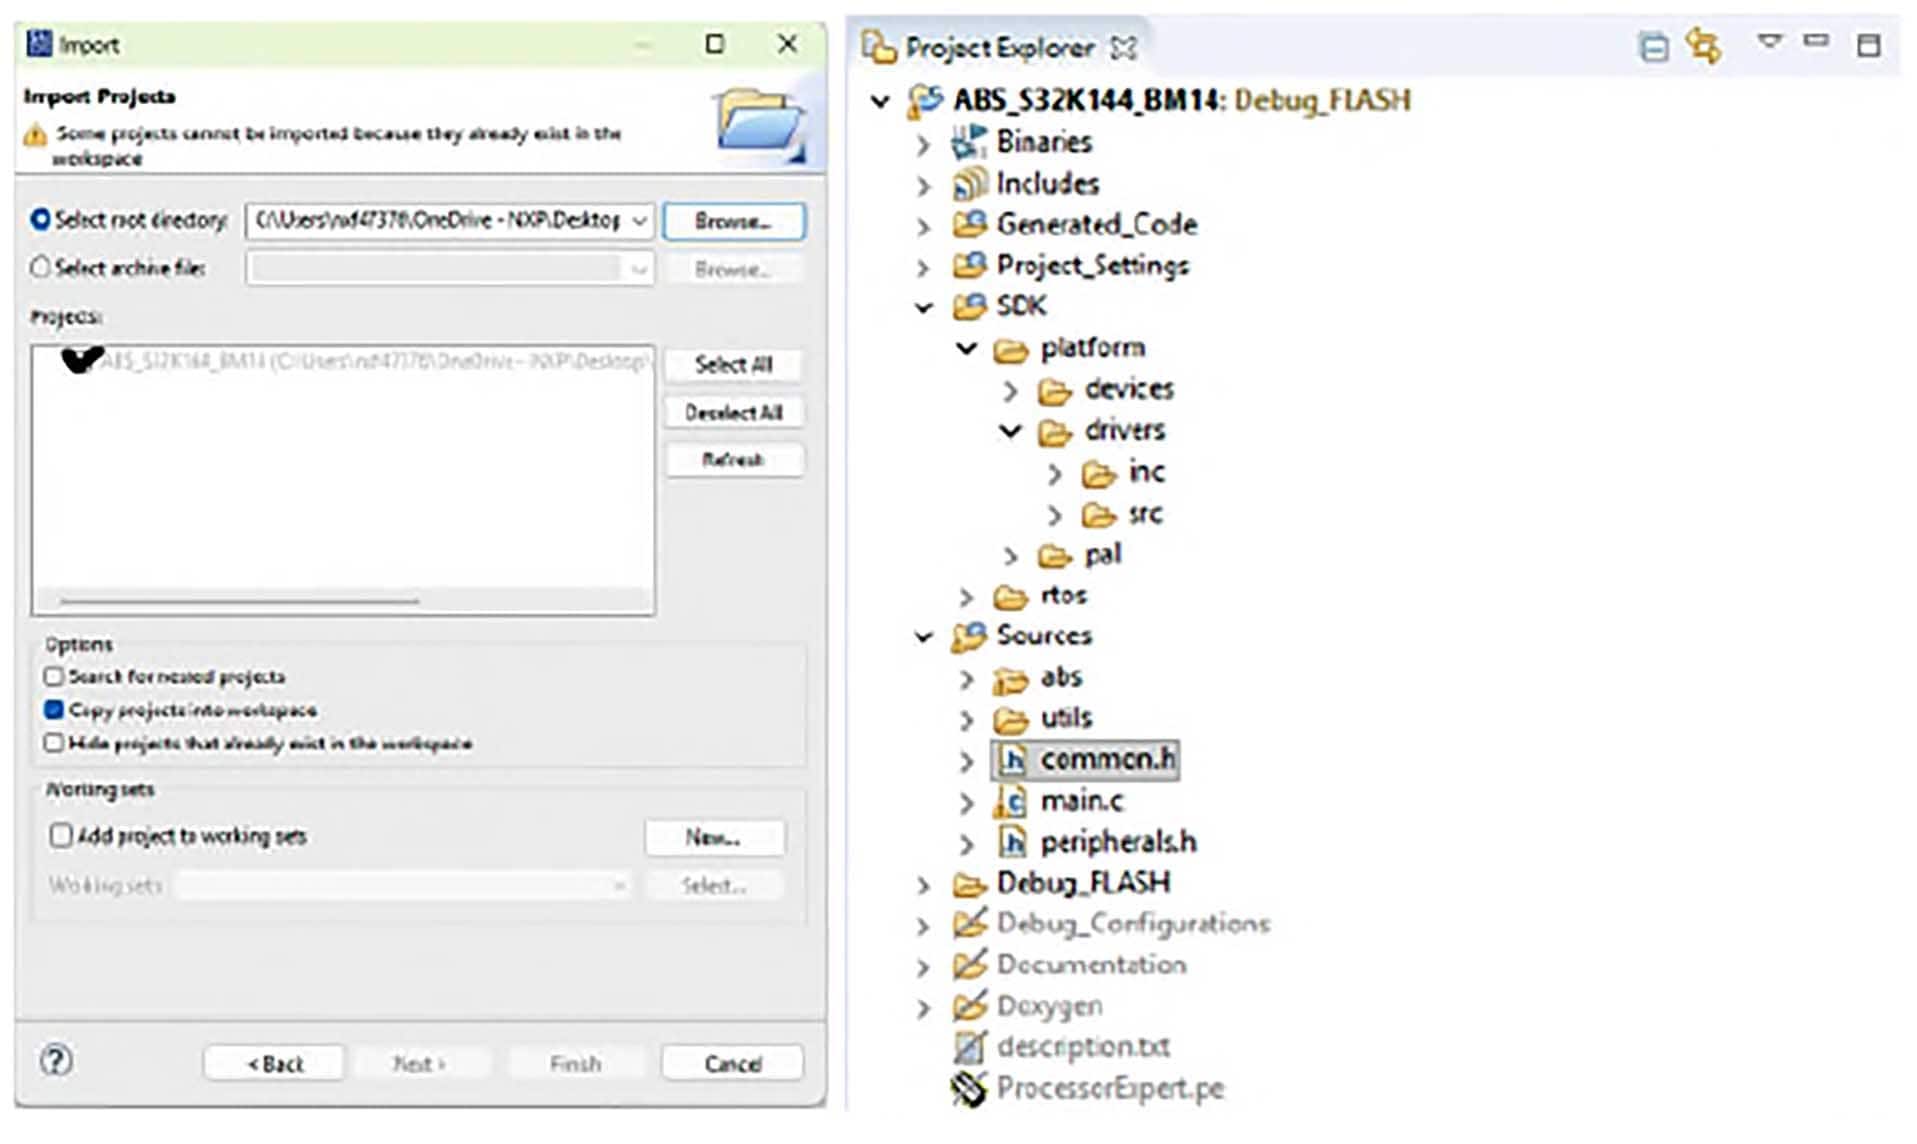Uncheck Copy projects into workspace
This screenshot has height=1144, width=1917.
[x=54, y=710]
